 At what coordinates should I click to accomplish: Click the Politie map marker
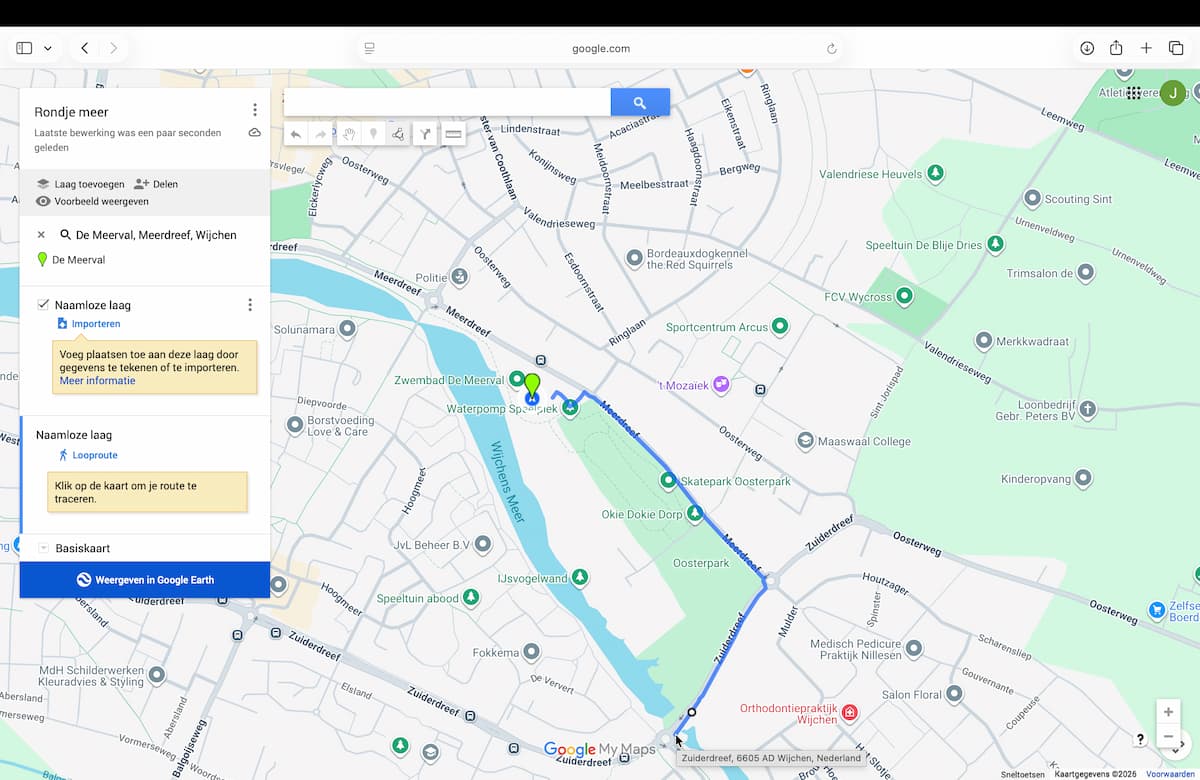pyautogui.click(x=459, y=276)
